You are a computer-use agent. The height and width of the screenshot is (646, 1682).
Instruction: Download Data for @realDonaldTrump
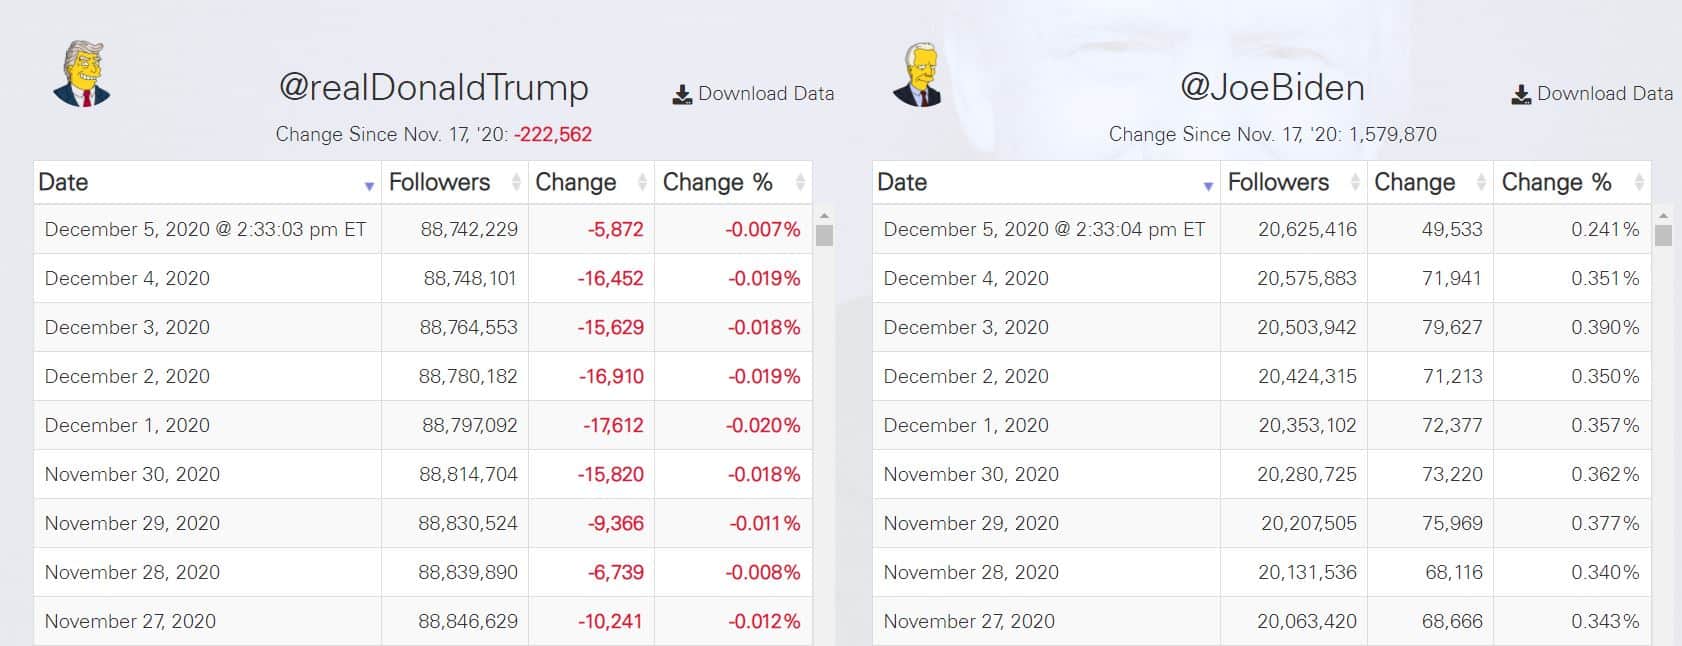coord(754,94)
